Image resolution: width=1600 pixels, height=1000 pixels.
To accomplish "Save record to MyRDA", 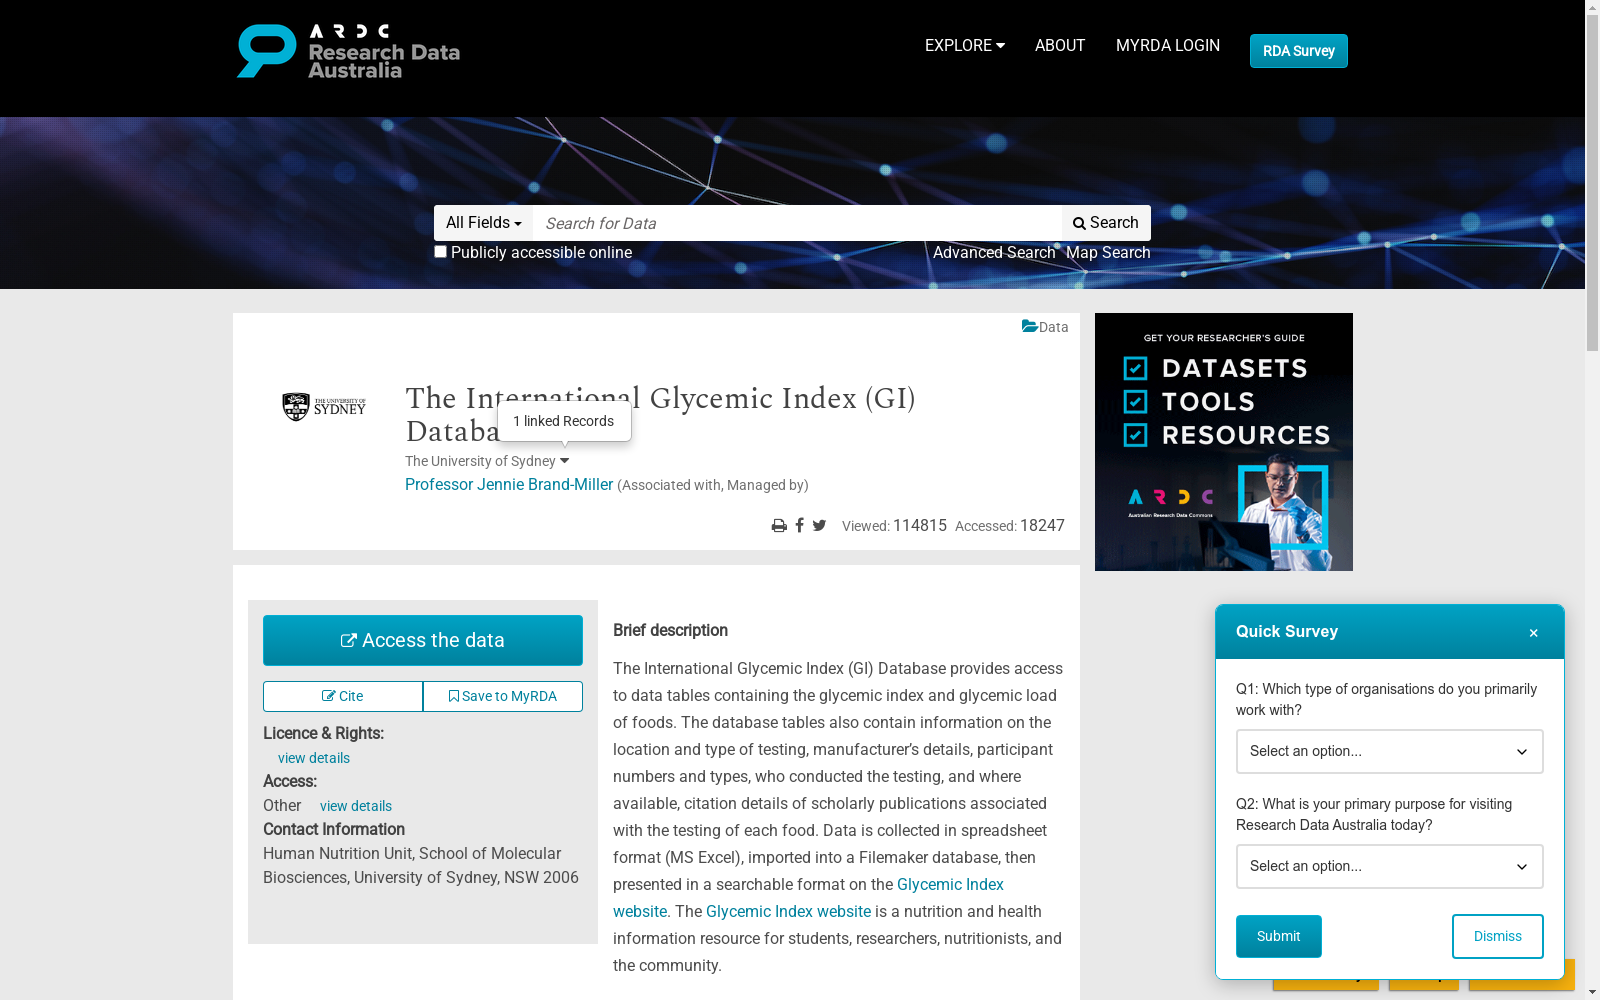I will [x=503, y=696].
